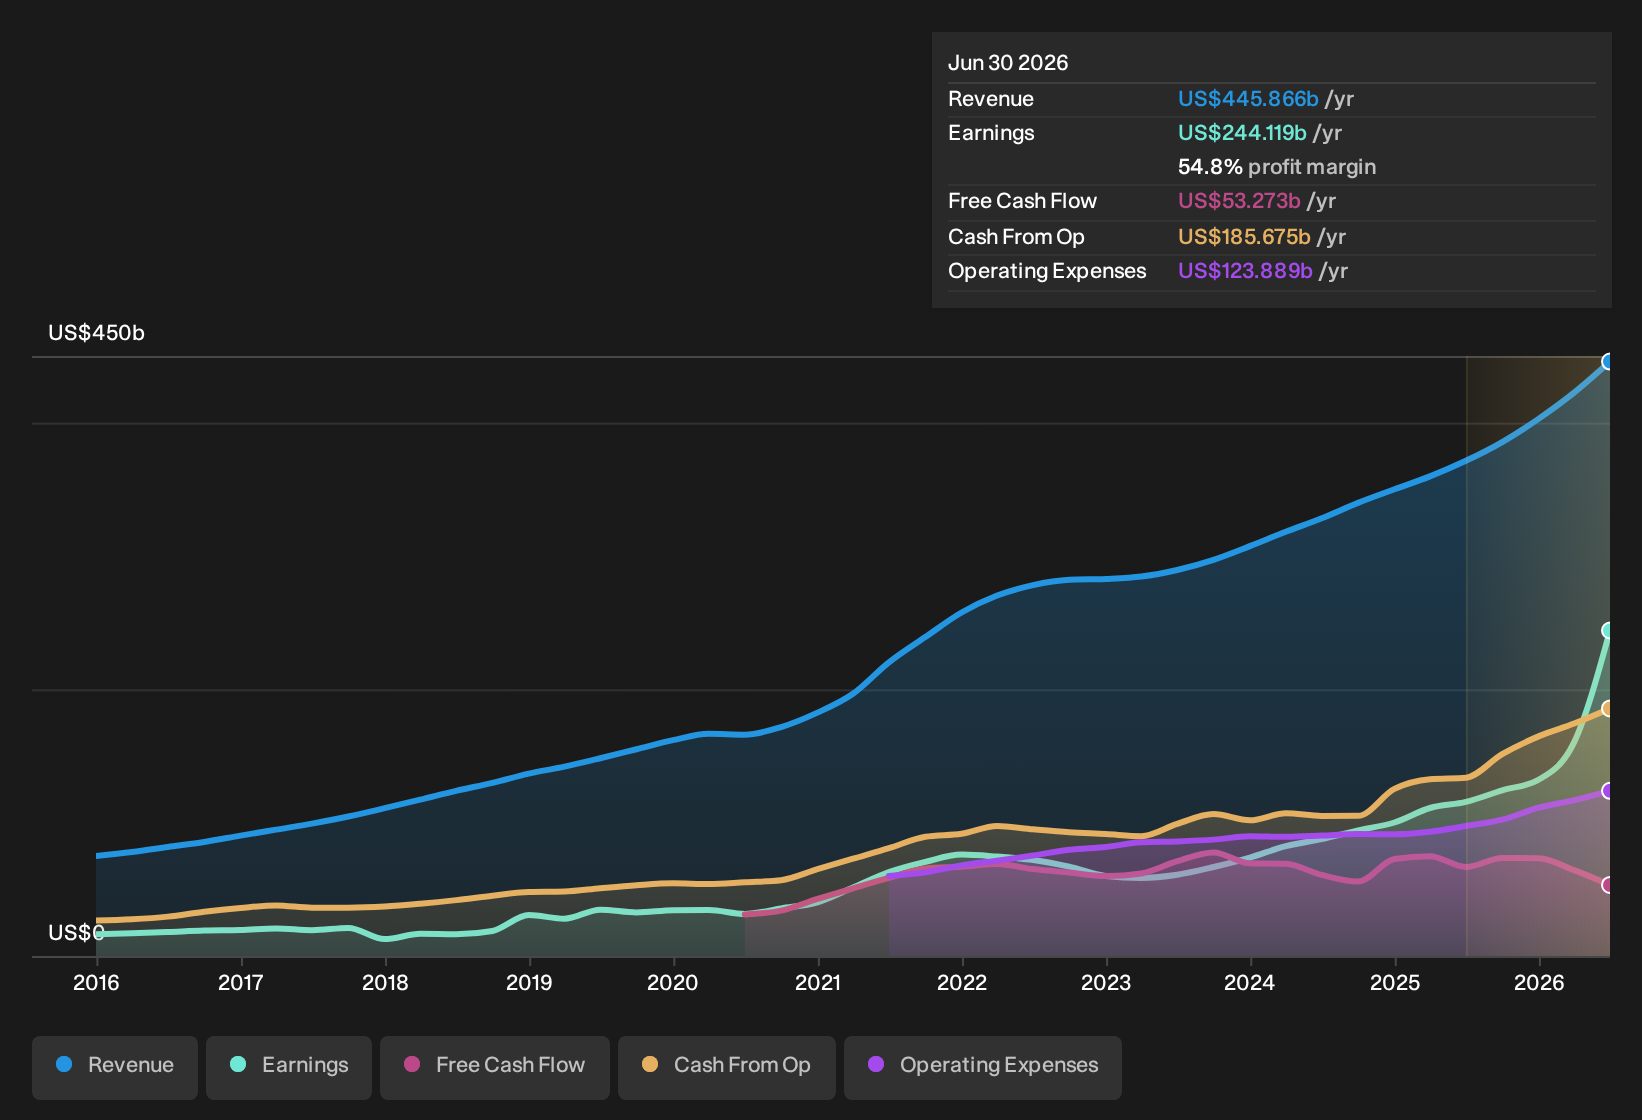Toggle the Operating Expenses legend button

(983, 1067)
